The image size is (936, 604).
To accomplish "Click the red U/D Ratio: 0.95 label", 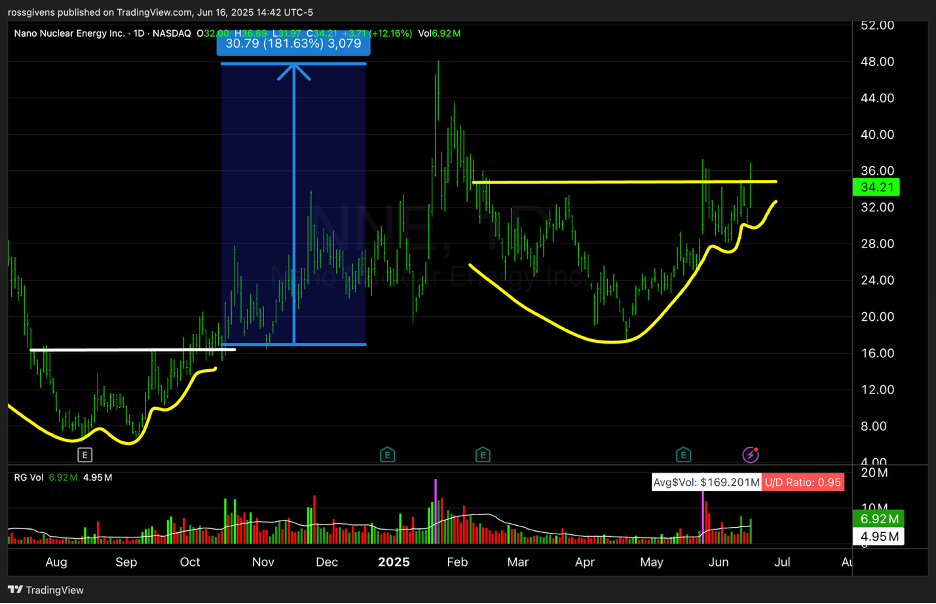I will (x=803, y=482).
